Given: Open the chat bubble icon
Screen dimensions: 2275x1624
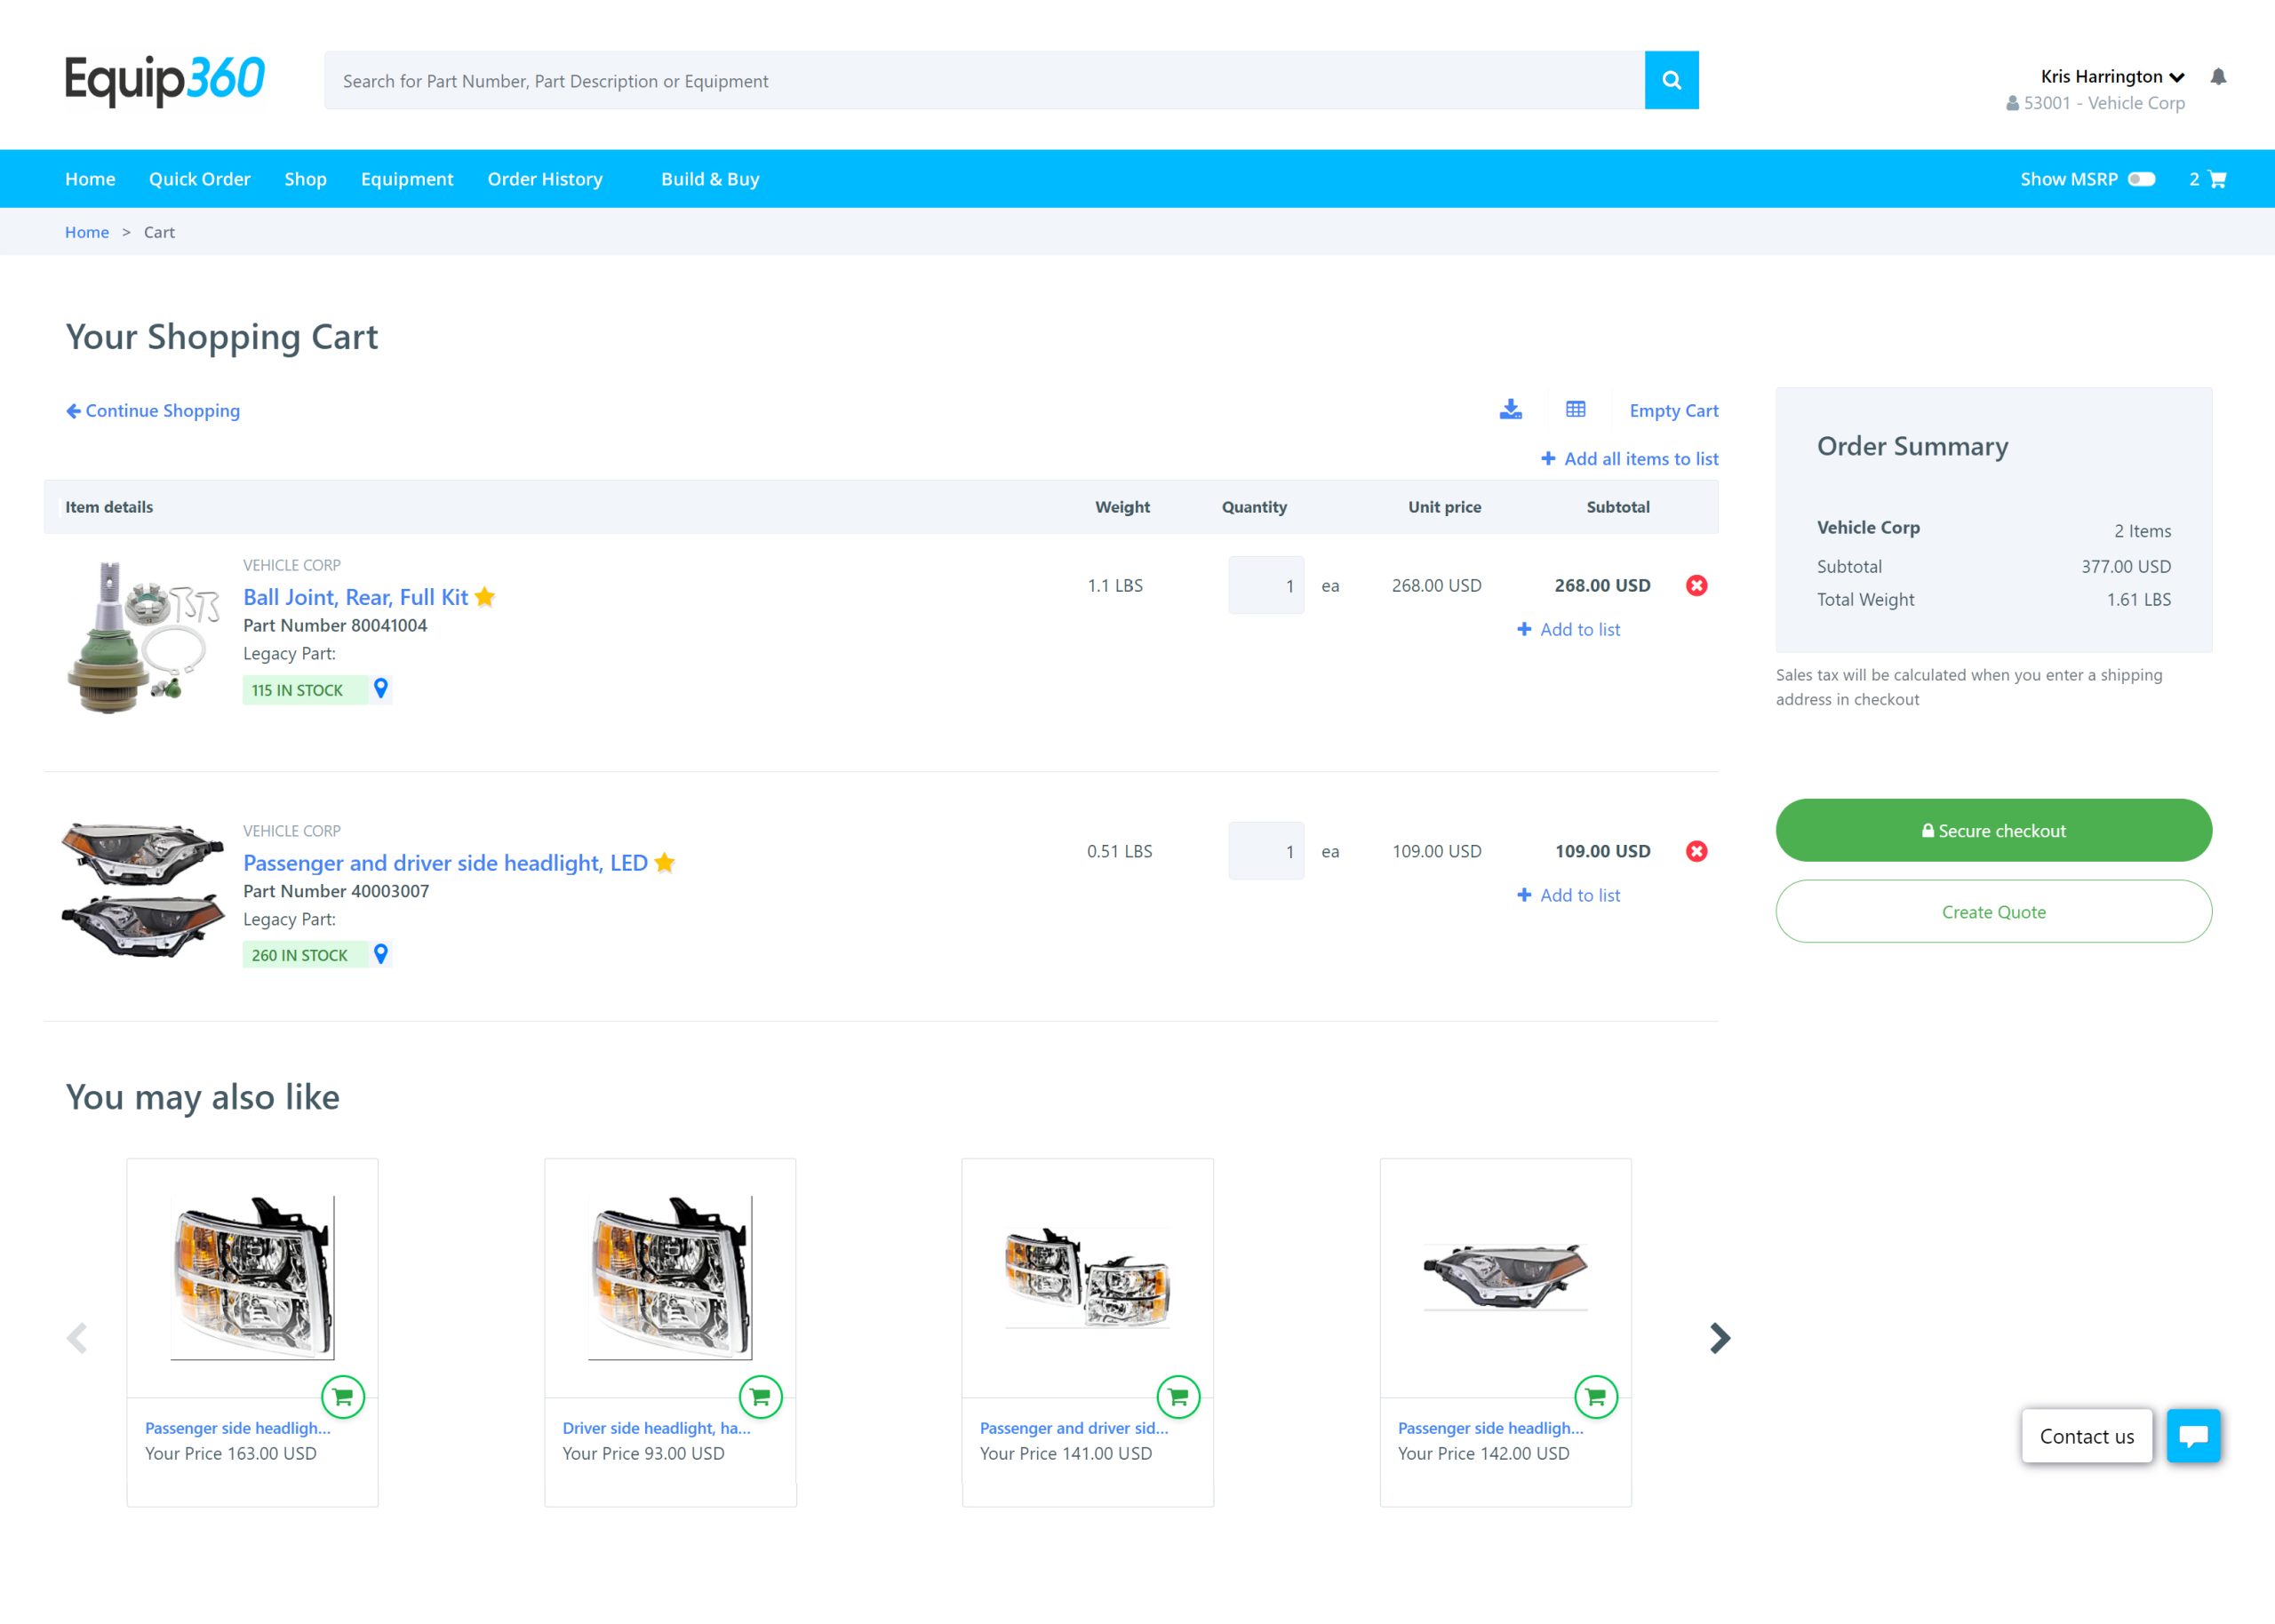Looking at the screenshot, I should (2193, 1436).
